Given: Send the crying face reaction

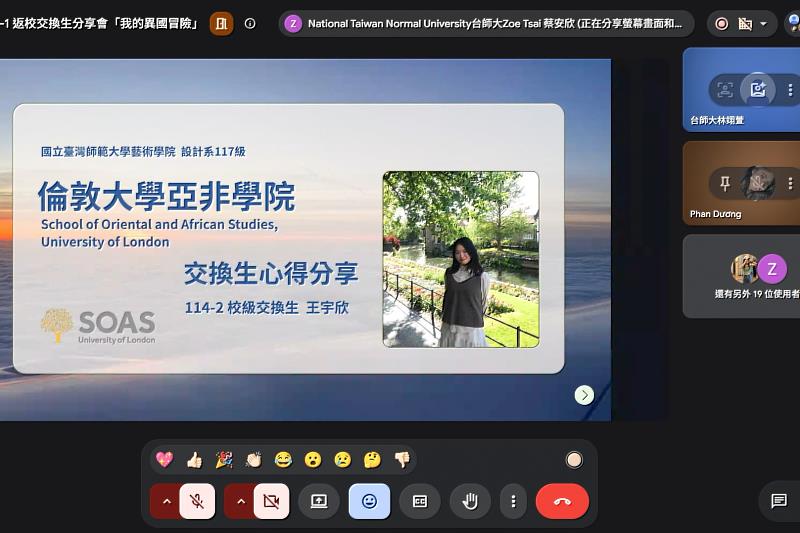Looking at the screenshot, I should point(343,460).
